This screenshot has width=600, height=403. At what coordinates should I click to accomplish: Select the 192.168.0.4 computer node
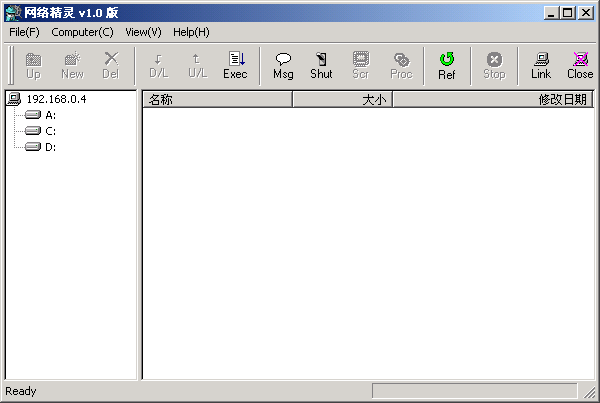coord(56,99)
